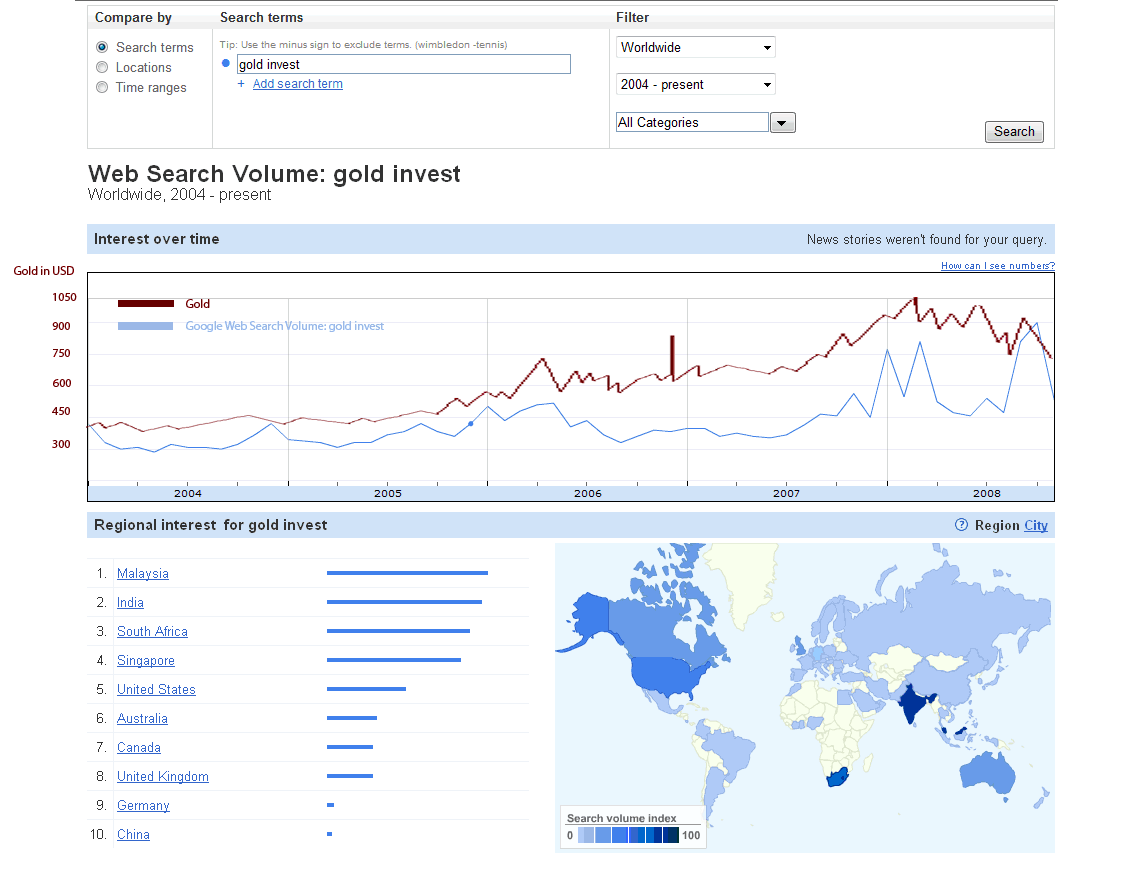The width and height of the screenshot is (1134, 869).
Task: Open the Worldwide region dropdown
Action: tap(695, 47)
